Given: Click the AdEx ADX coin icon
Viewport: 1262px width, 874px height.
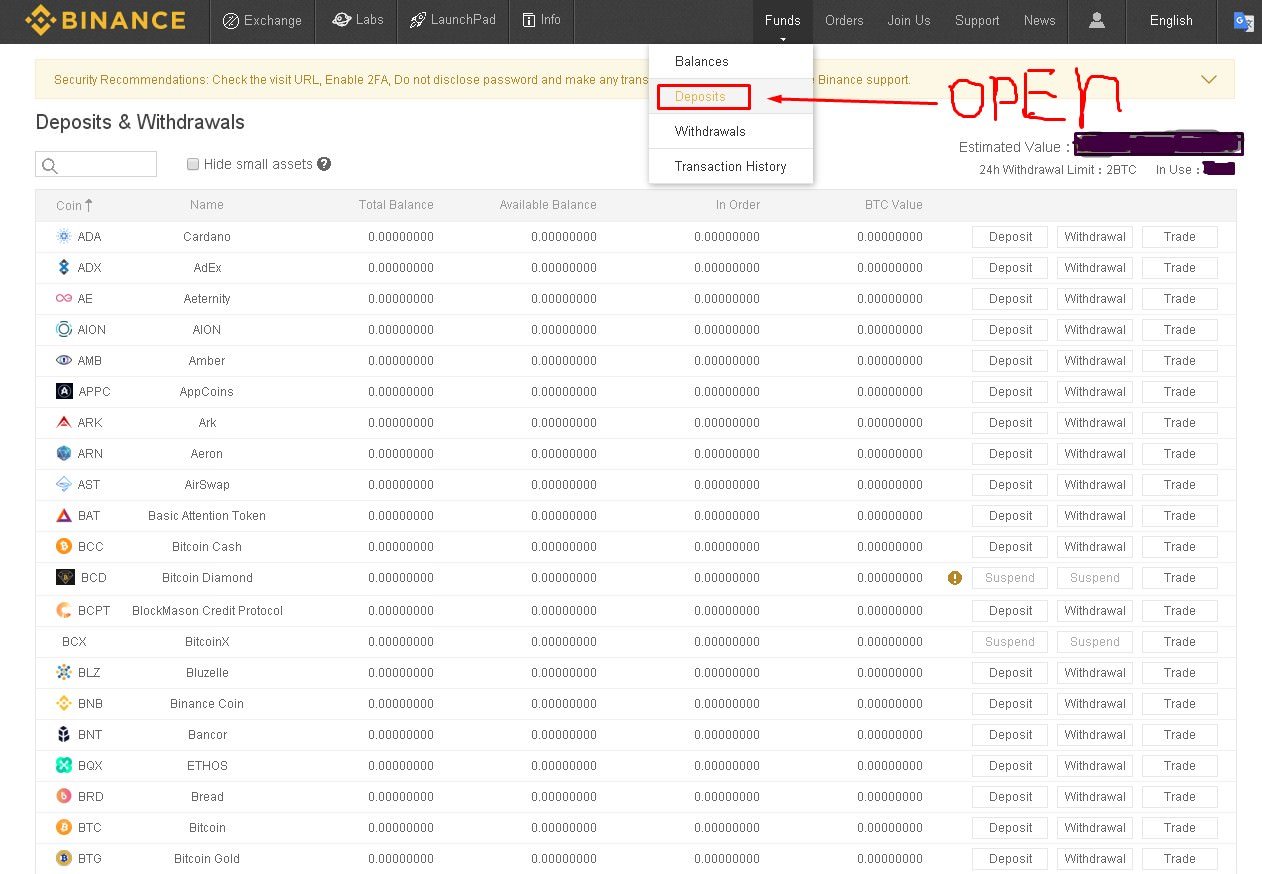Looking at the screenshot, I should click(x=64, y=268).
